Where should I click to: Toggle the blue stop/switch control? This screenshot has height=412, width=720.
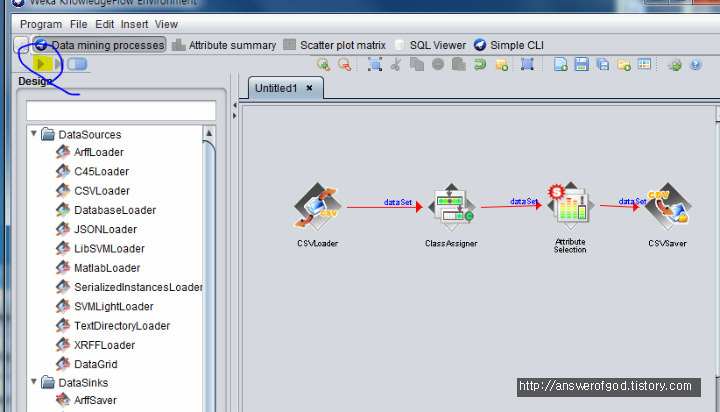pos(77,64)
